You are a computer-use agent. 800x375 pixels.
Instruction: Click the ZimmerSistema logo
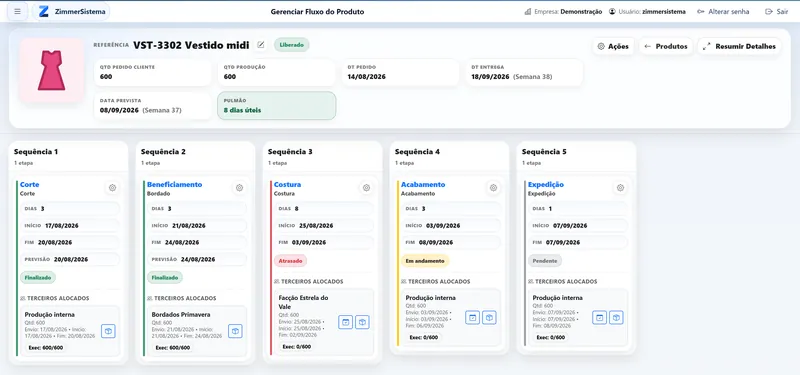[71, 12]
